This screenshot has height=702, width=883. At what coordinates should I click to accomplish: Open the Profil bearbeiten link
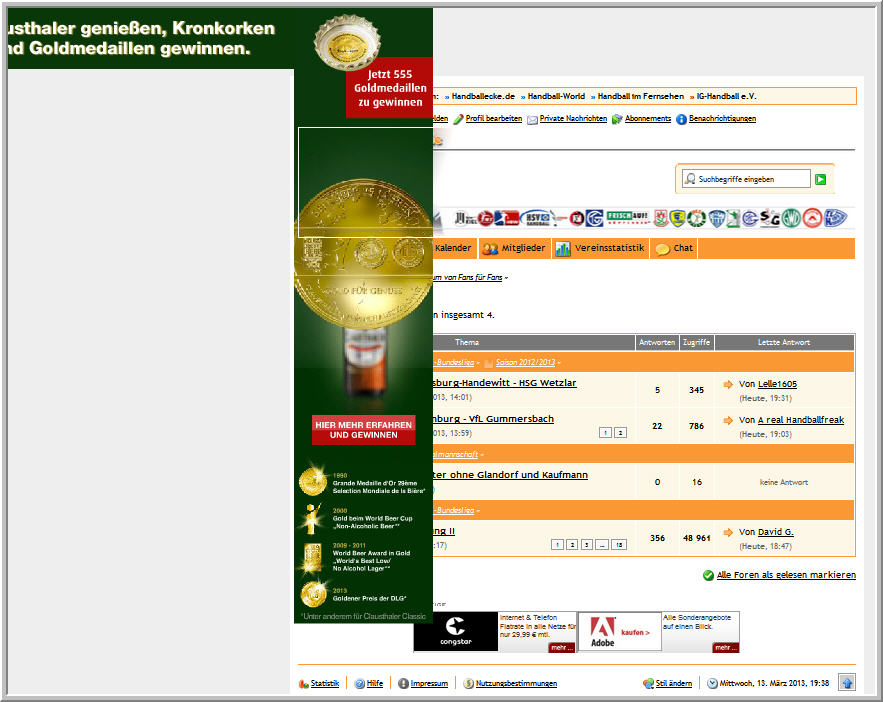(x=493, y=119)
